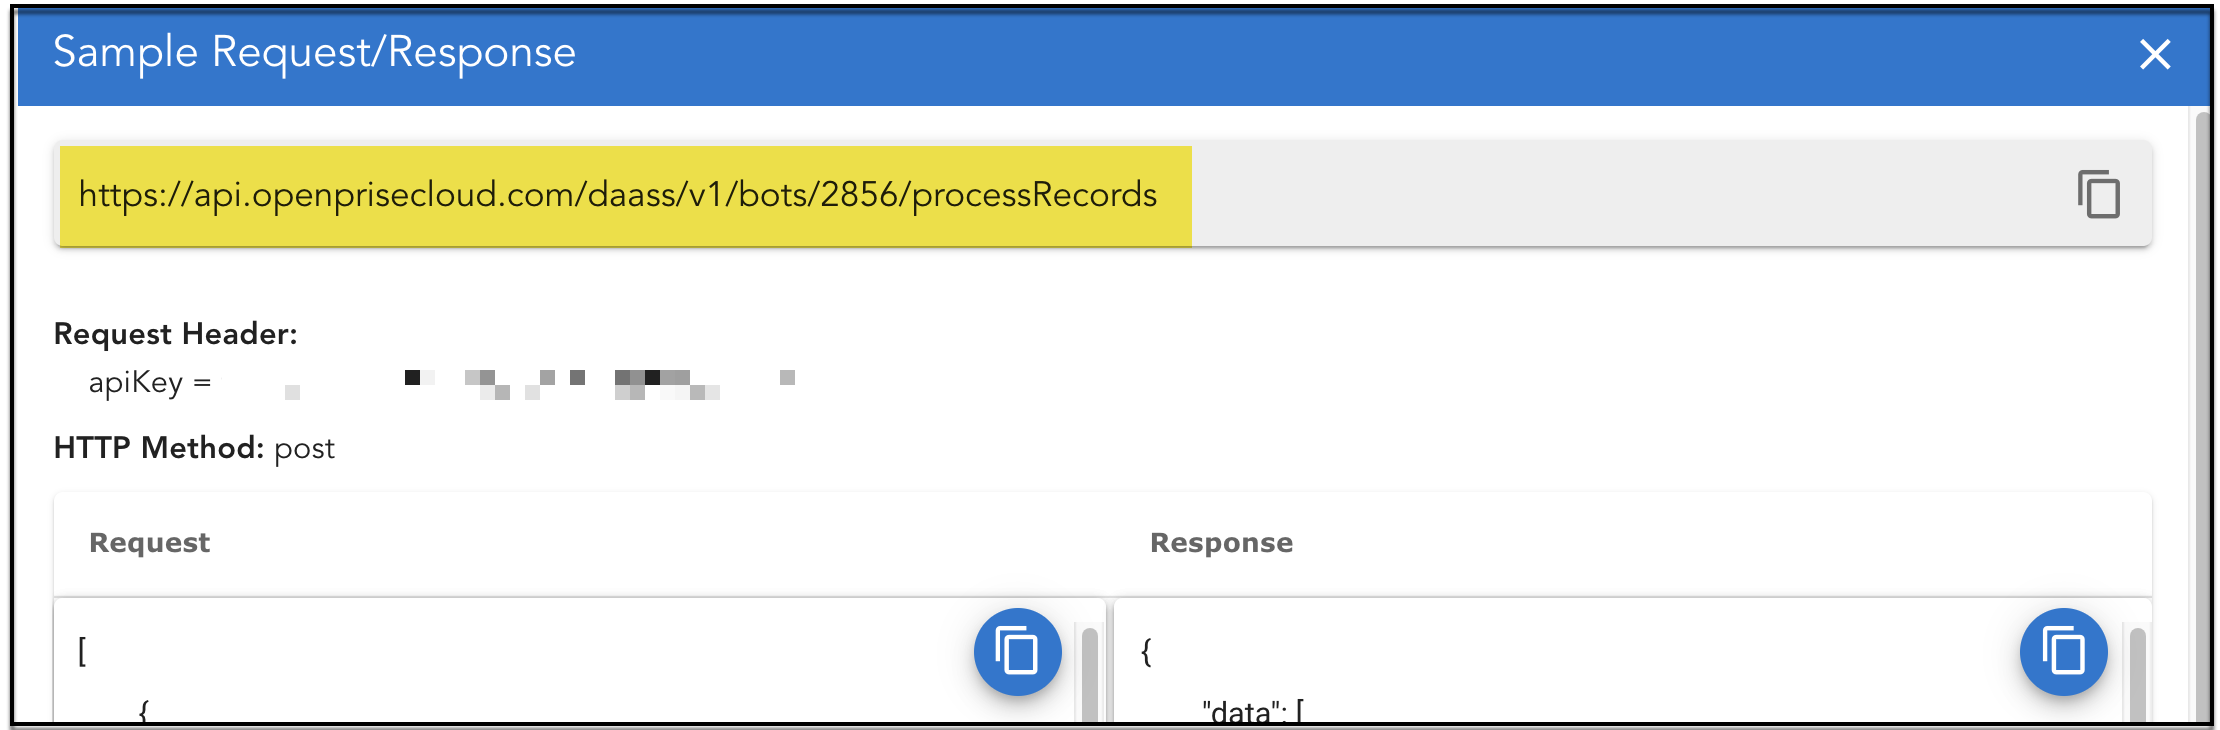The height and width of the screenshot is (730, 2220).
Task: Click the apiKey label text
Action: click(x=136, y=383)
